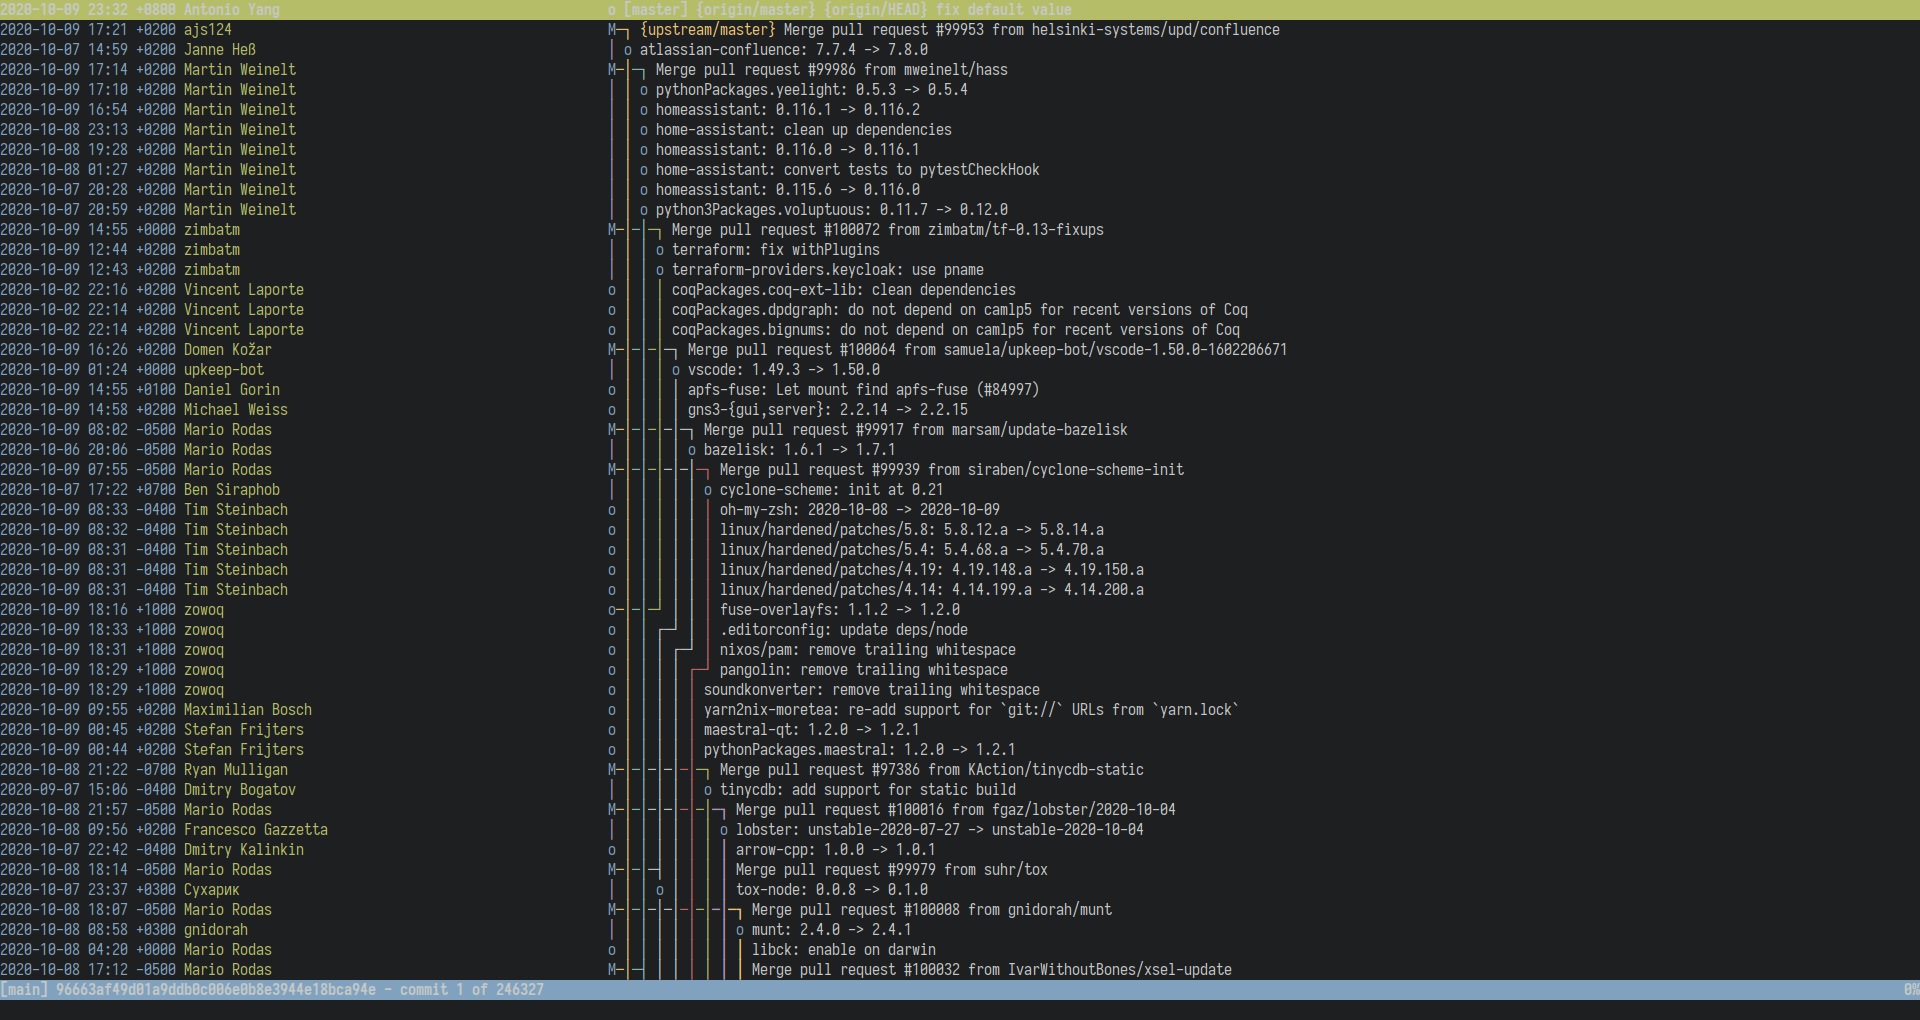Screen dimensions: 1920x1020
Task: Select '.editorconfig: update deps/node' commit
Action: [960, 630]
